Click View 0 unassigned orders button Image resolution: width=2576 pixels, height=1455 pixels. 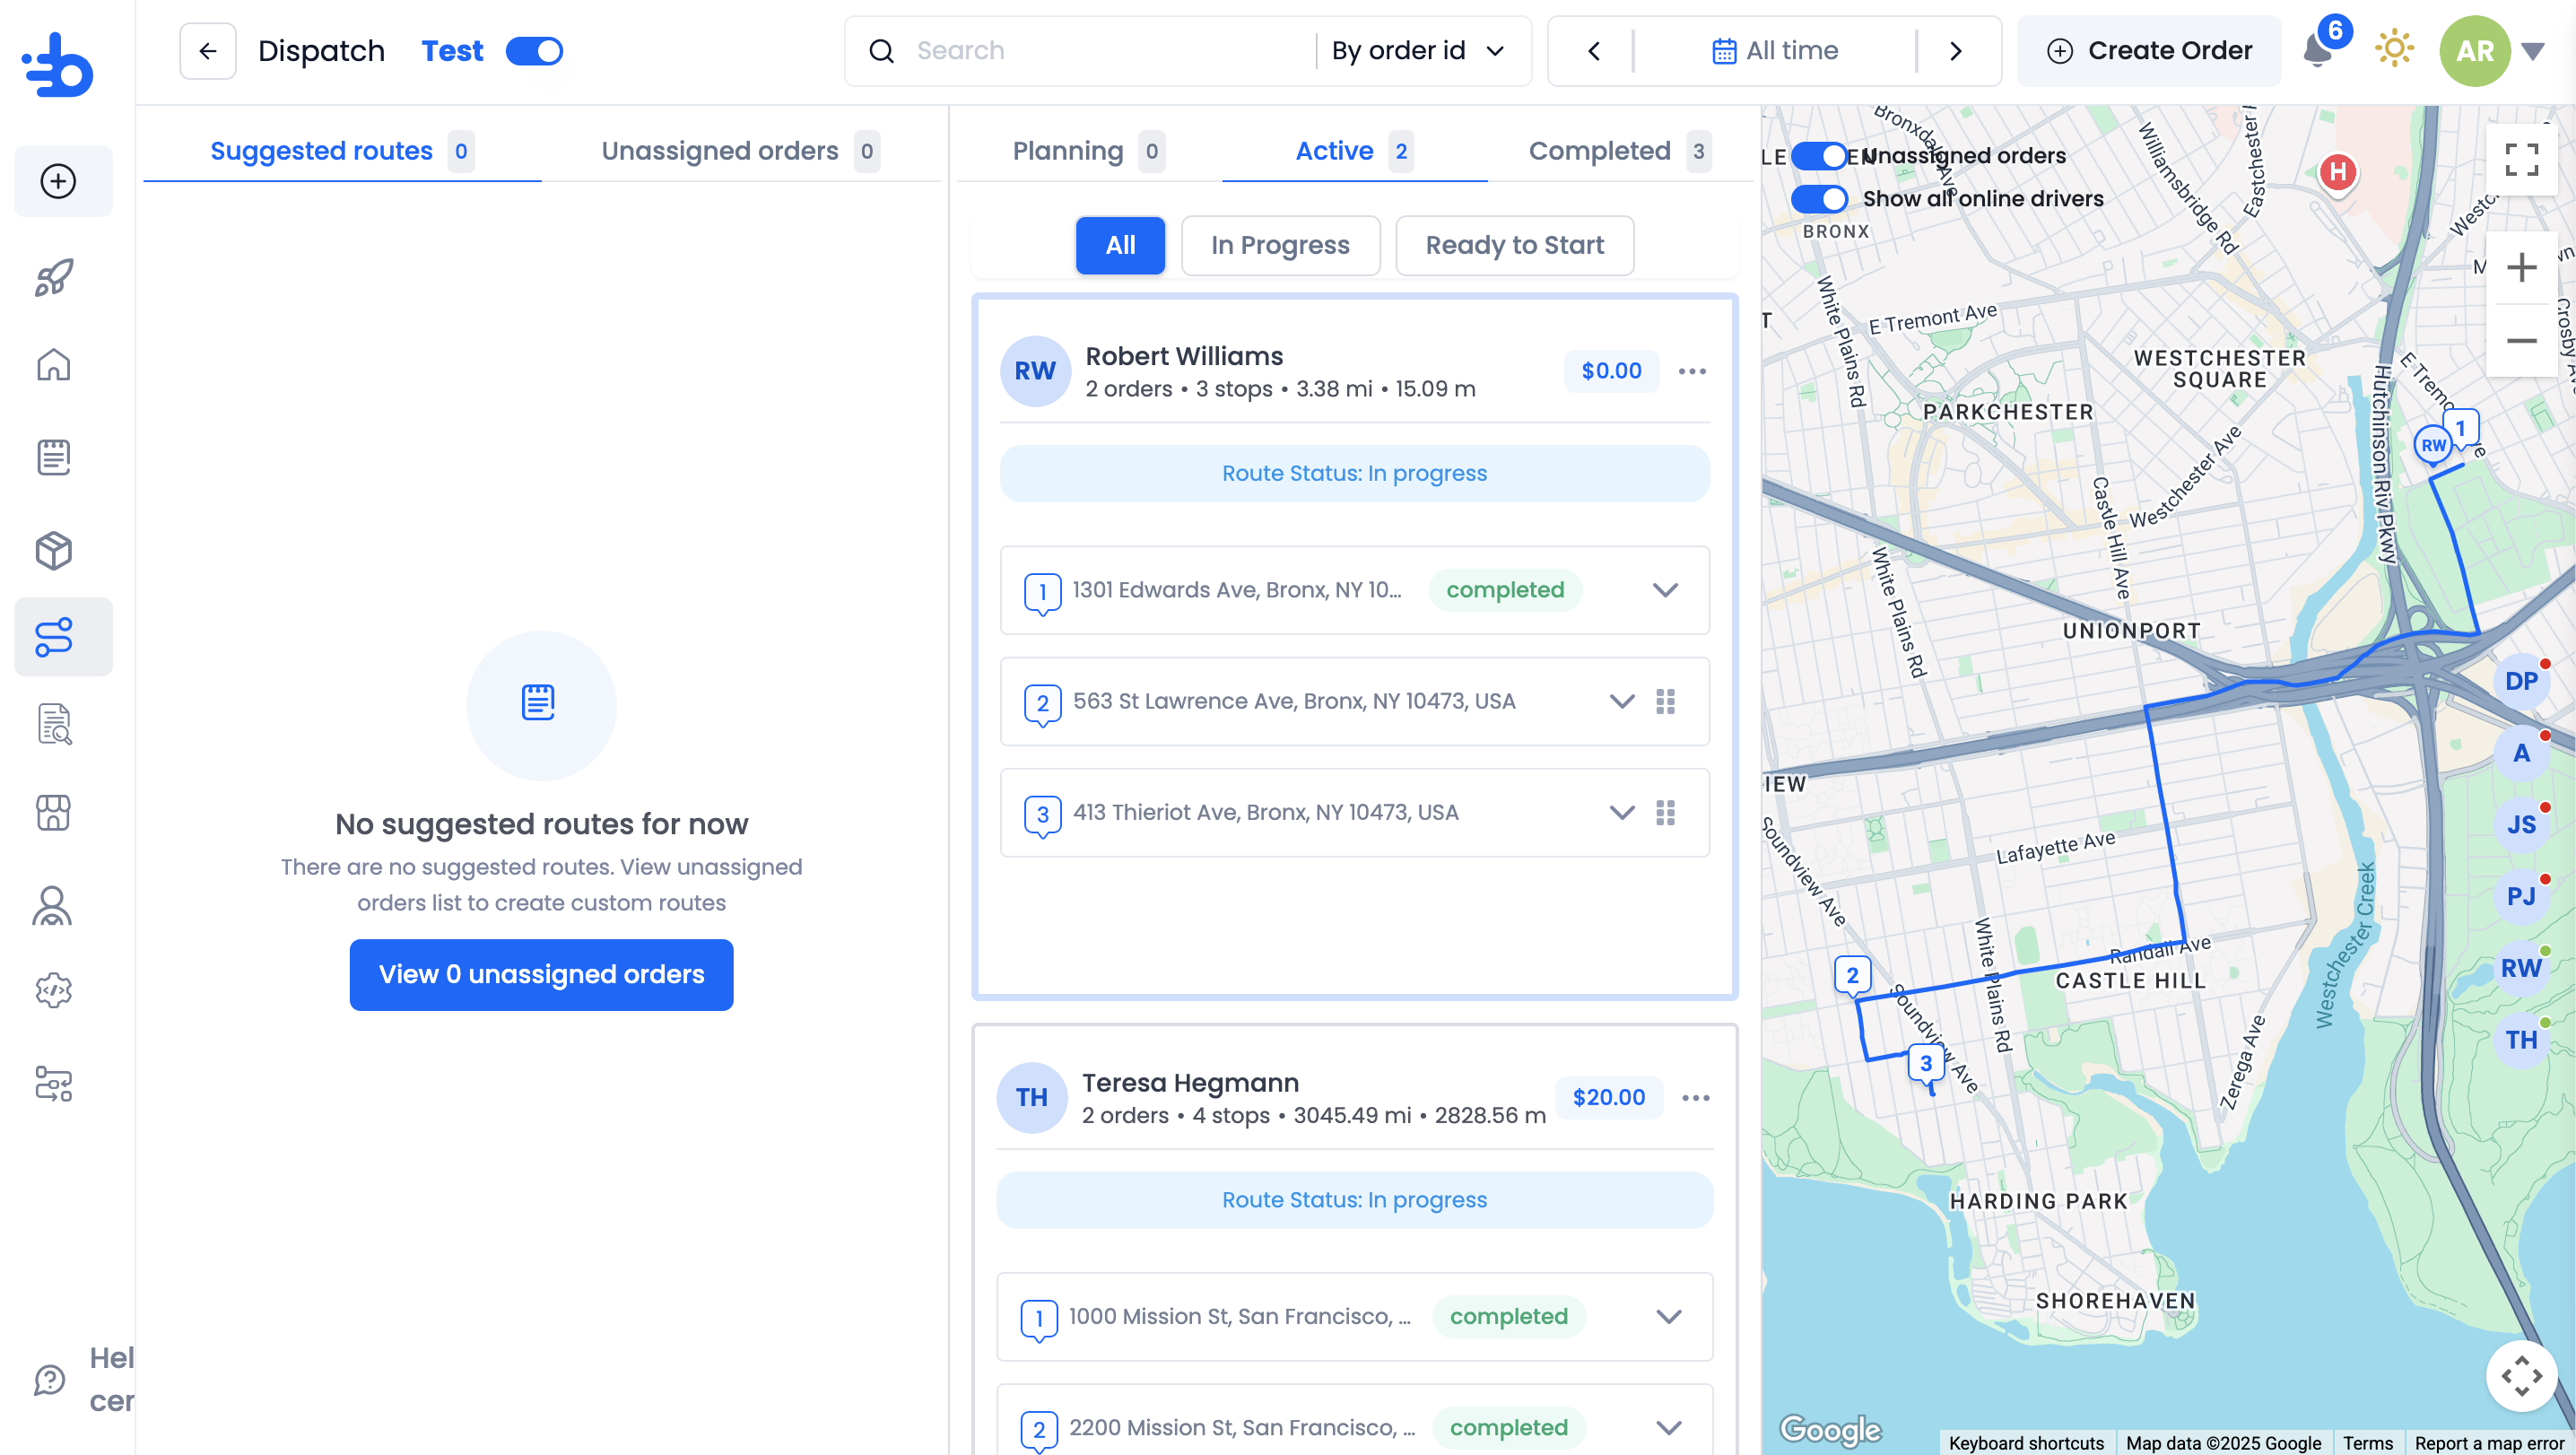coord(541,975)
